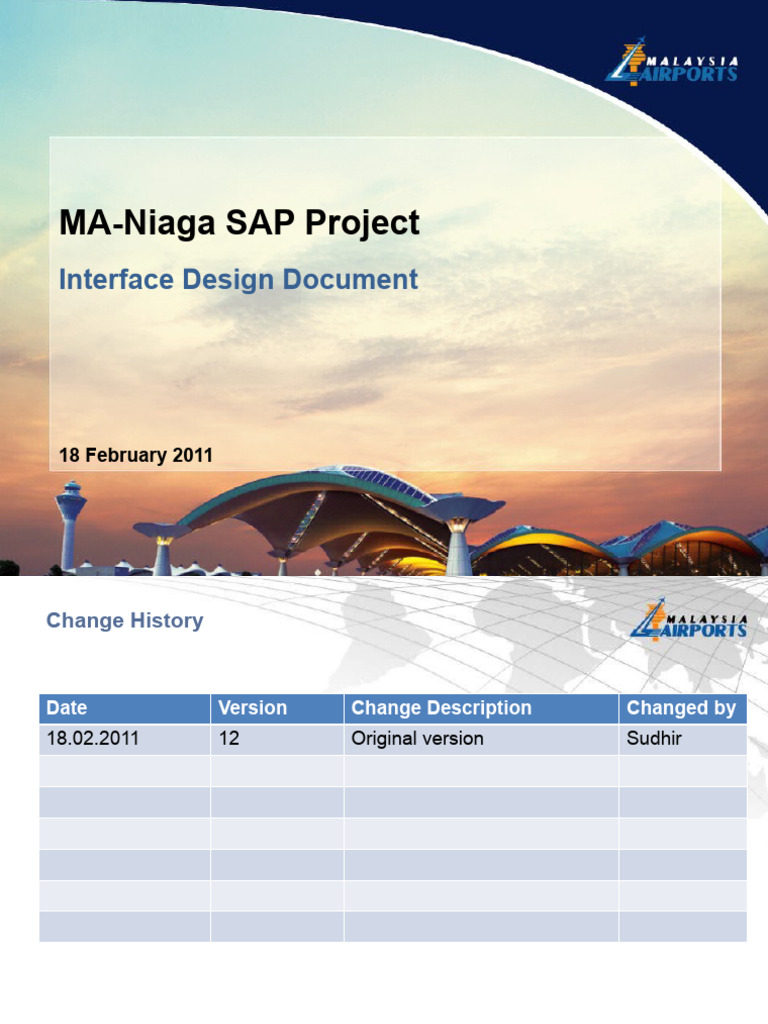Click the 'Date' column header
Viewport: 768px width, 1024px height.
125,708
